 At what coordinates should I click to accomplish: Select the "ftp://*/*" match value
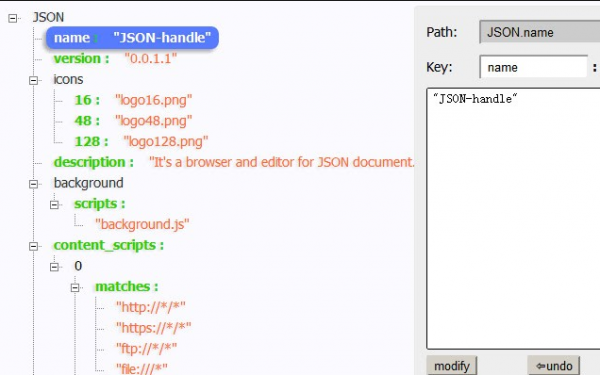pyautogui.click(x=147, y=349)
